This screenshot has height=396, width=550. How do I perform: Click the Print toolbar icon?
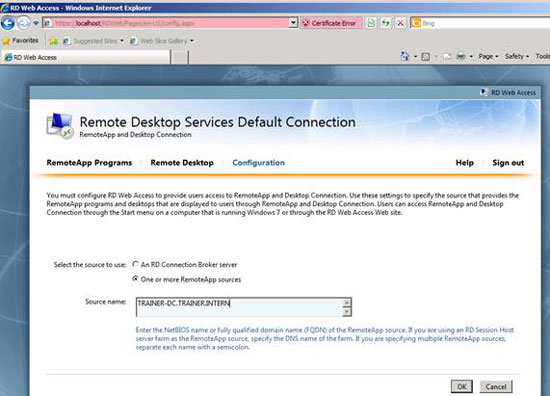(x=461, y=56)
